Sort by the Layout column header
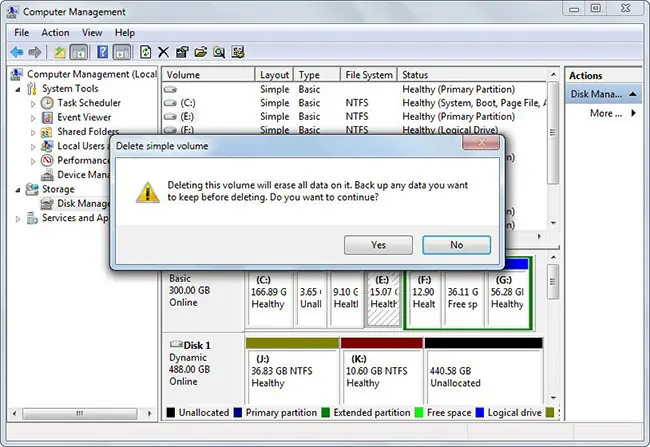The height and width of the screenshot is (447, 650). [274, 75]
